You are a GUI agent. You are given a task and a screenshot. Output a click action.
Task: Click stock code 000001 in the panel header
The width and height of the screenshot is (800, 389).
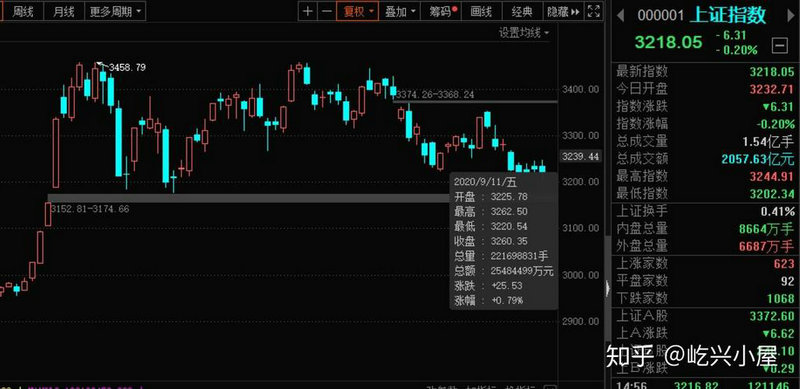coord(660,15)
